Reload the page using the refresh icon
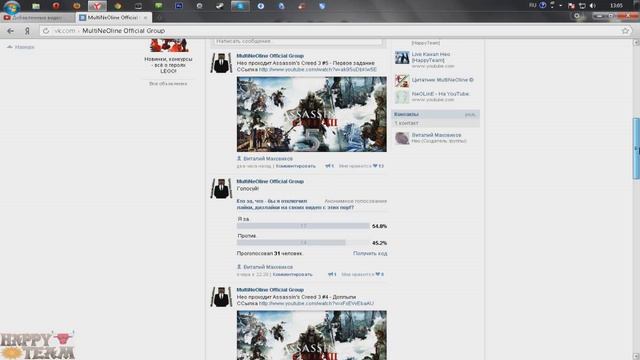The height and width of the screenshot is (360, 640). (x=46, y=31)
